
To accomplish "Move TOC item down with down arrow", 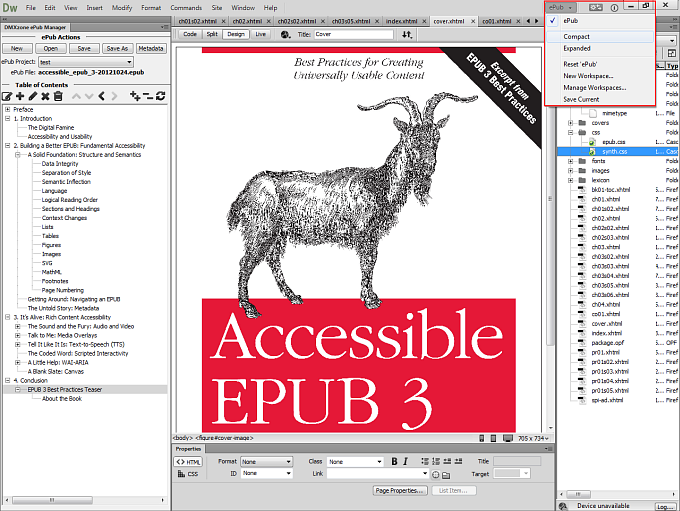I will point(89,96).
